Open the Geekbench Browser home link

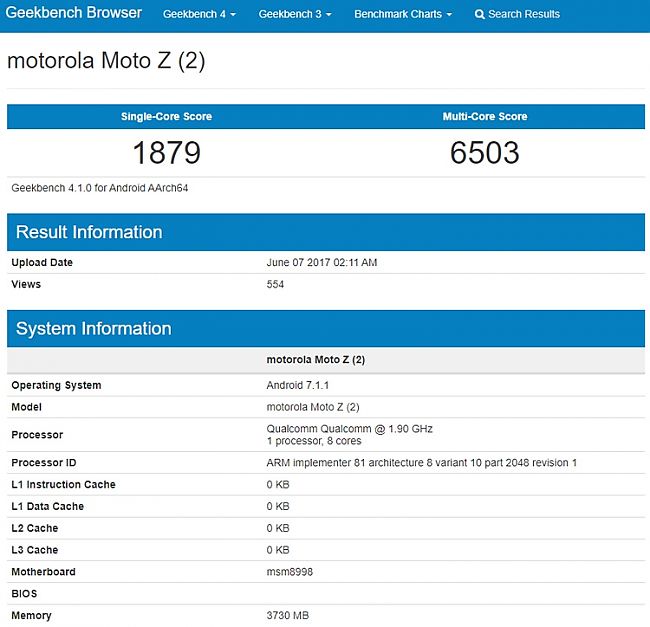click(x=73, y=13)
